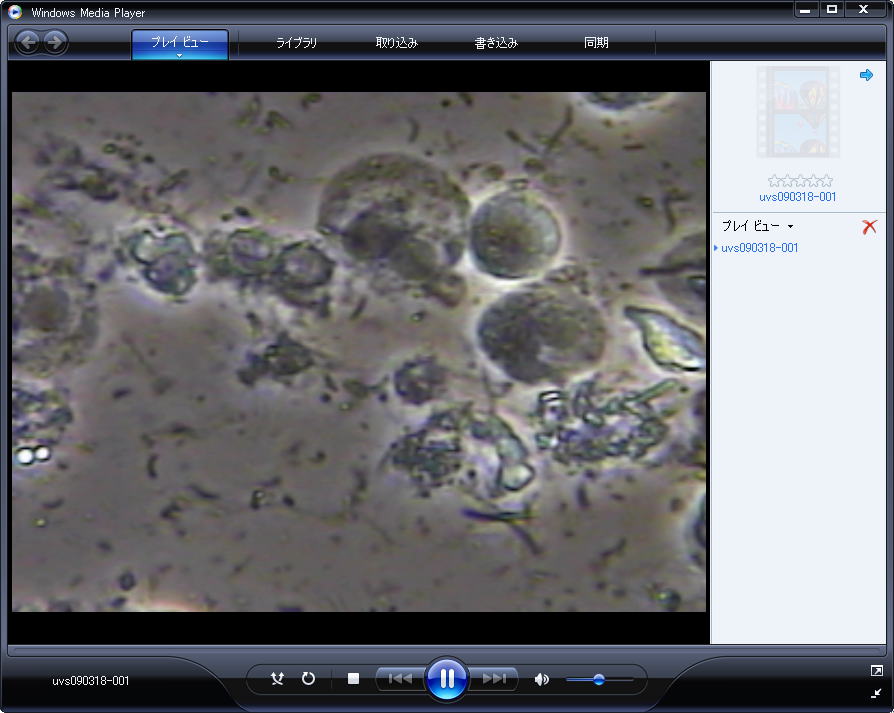Toggle shuffle mode on

[278, 679]
